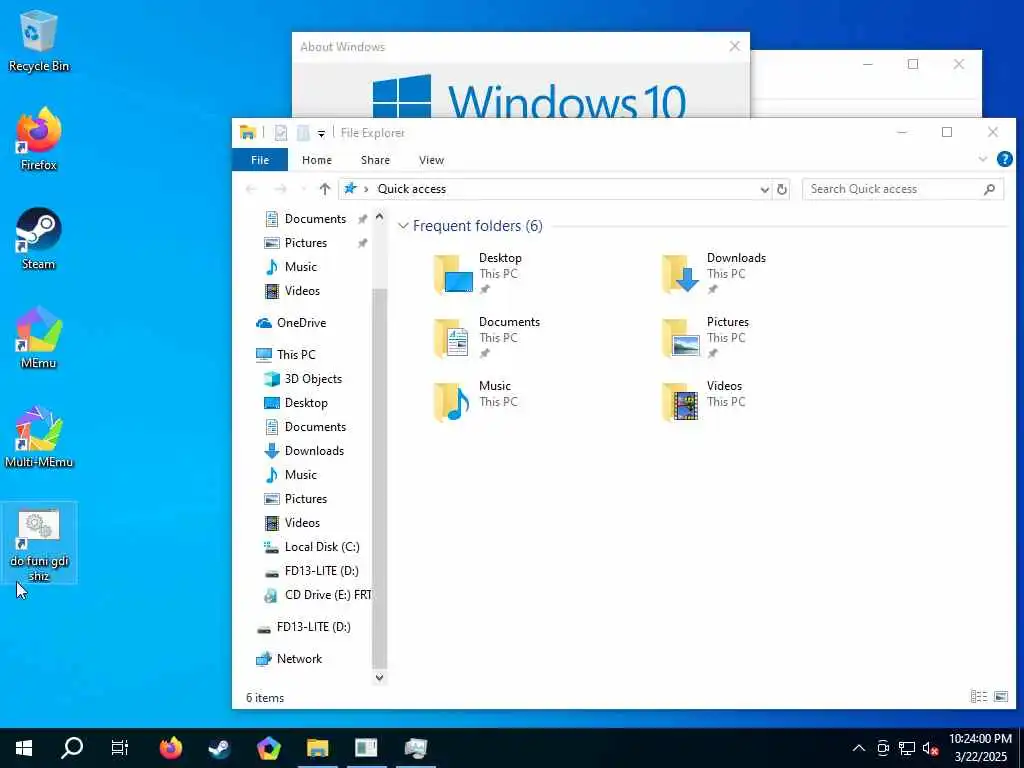This screenshot has width=1024, height=768.
Task: Click the File Explorer Properties quick-access toolbar icon
Action: tap(281, 133)
